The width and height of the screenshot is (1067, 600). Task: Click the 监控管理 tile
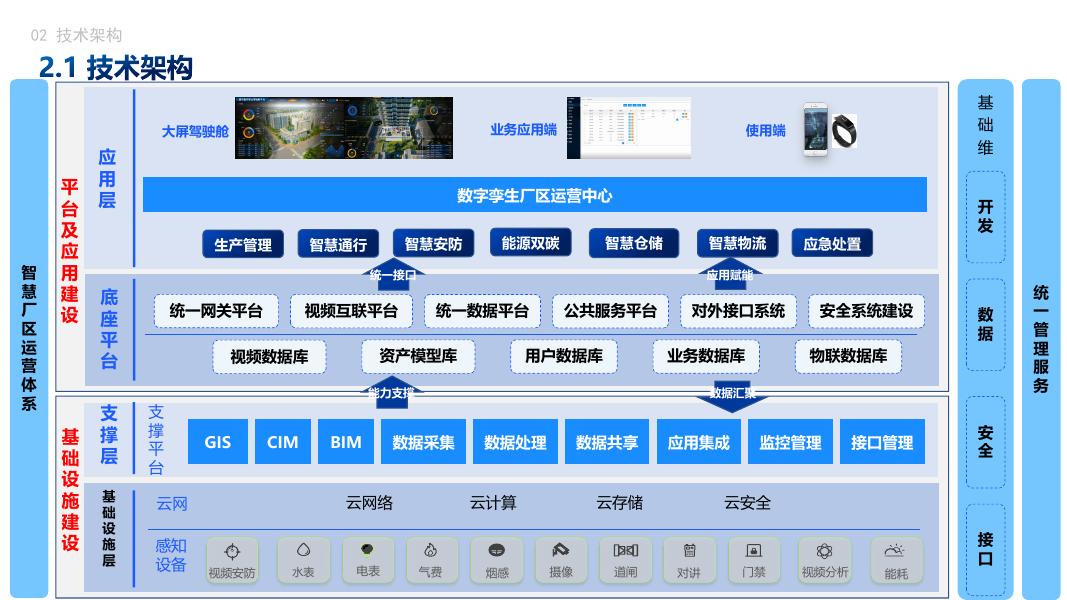pyautogui.click(x=790, y=441)
